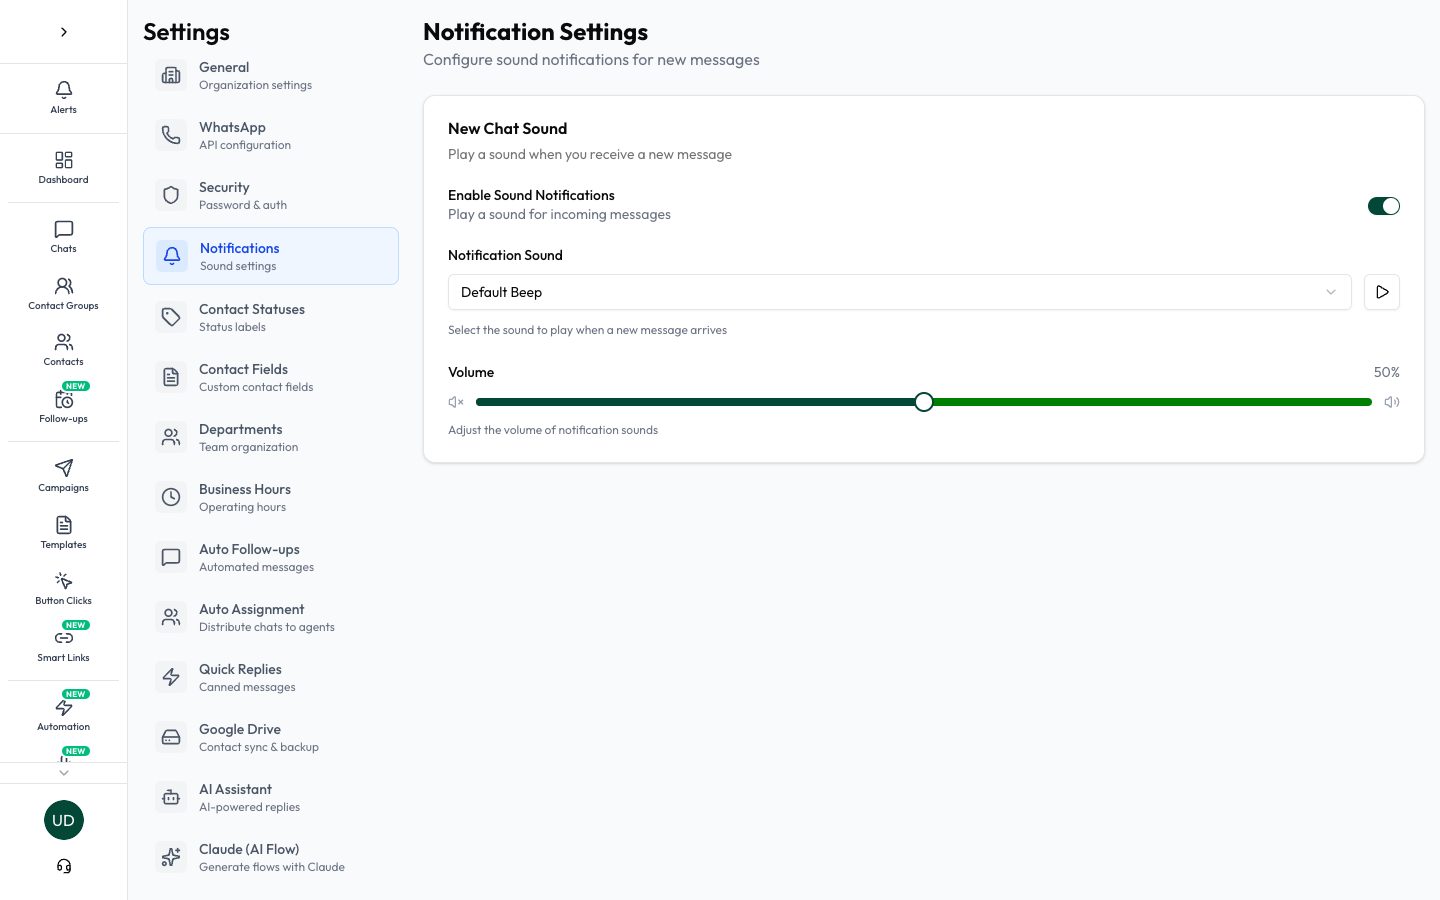Screen dimensions: 1440x900
Task: Open Quick Replies canned messages
Action: 271,677
